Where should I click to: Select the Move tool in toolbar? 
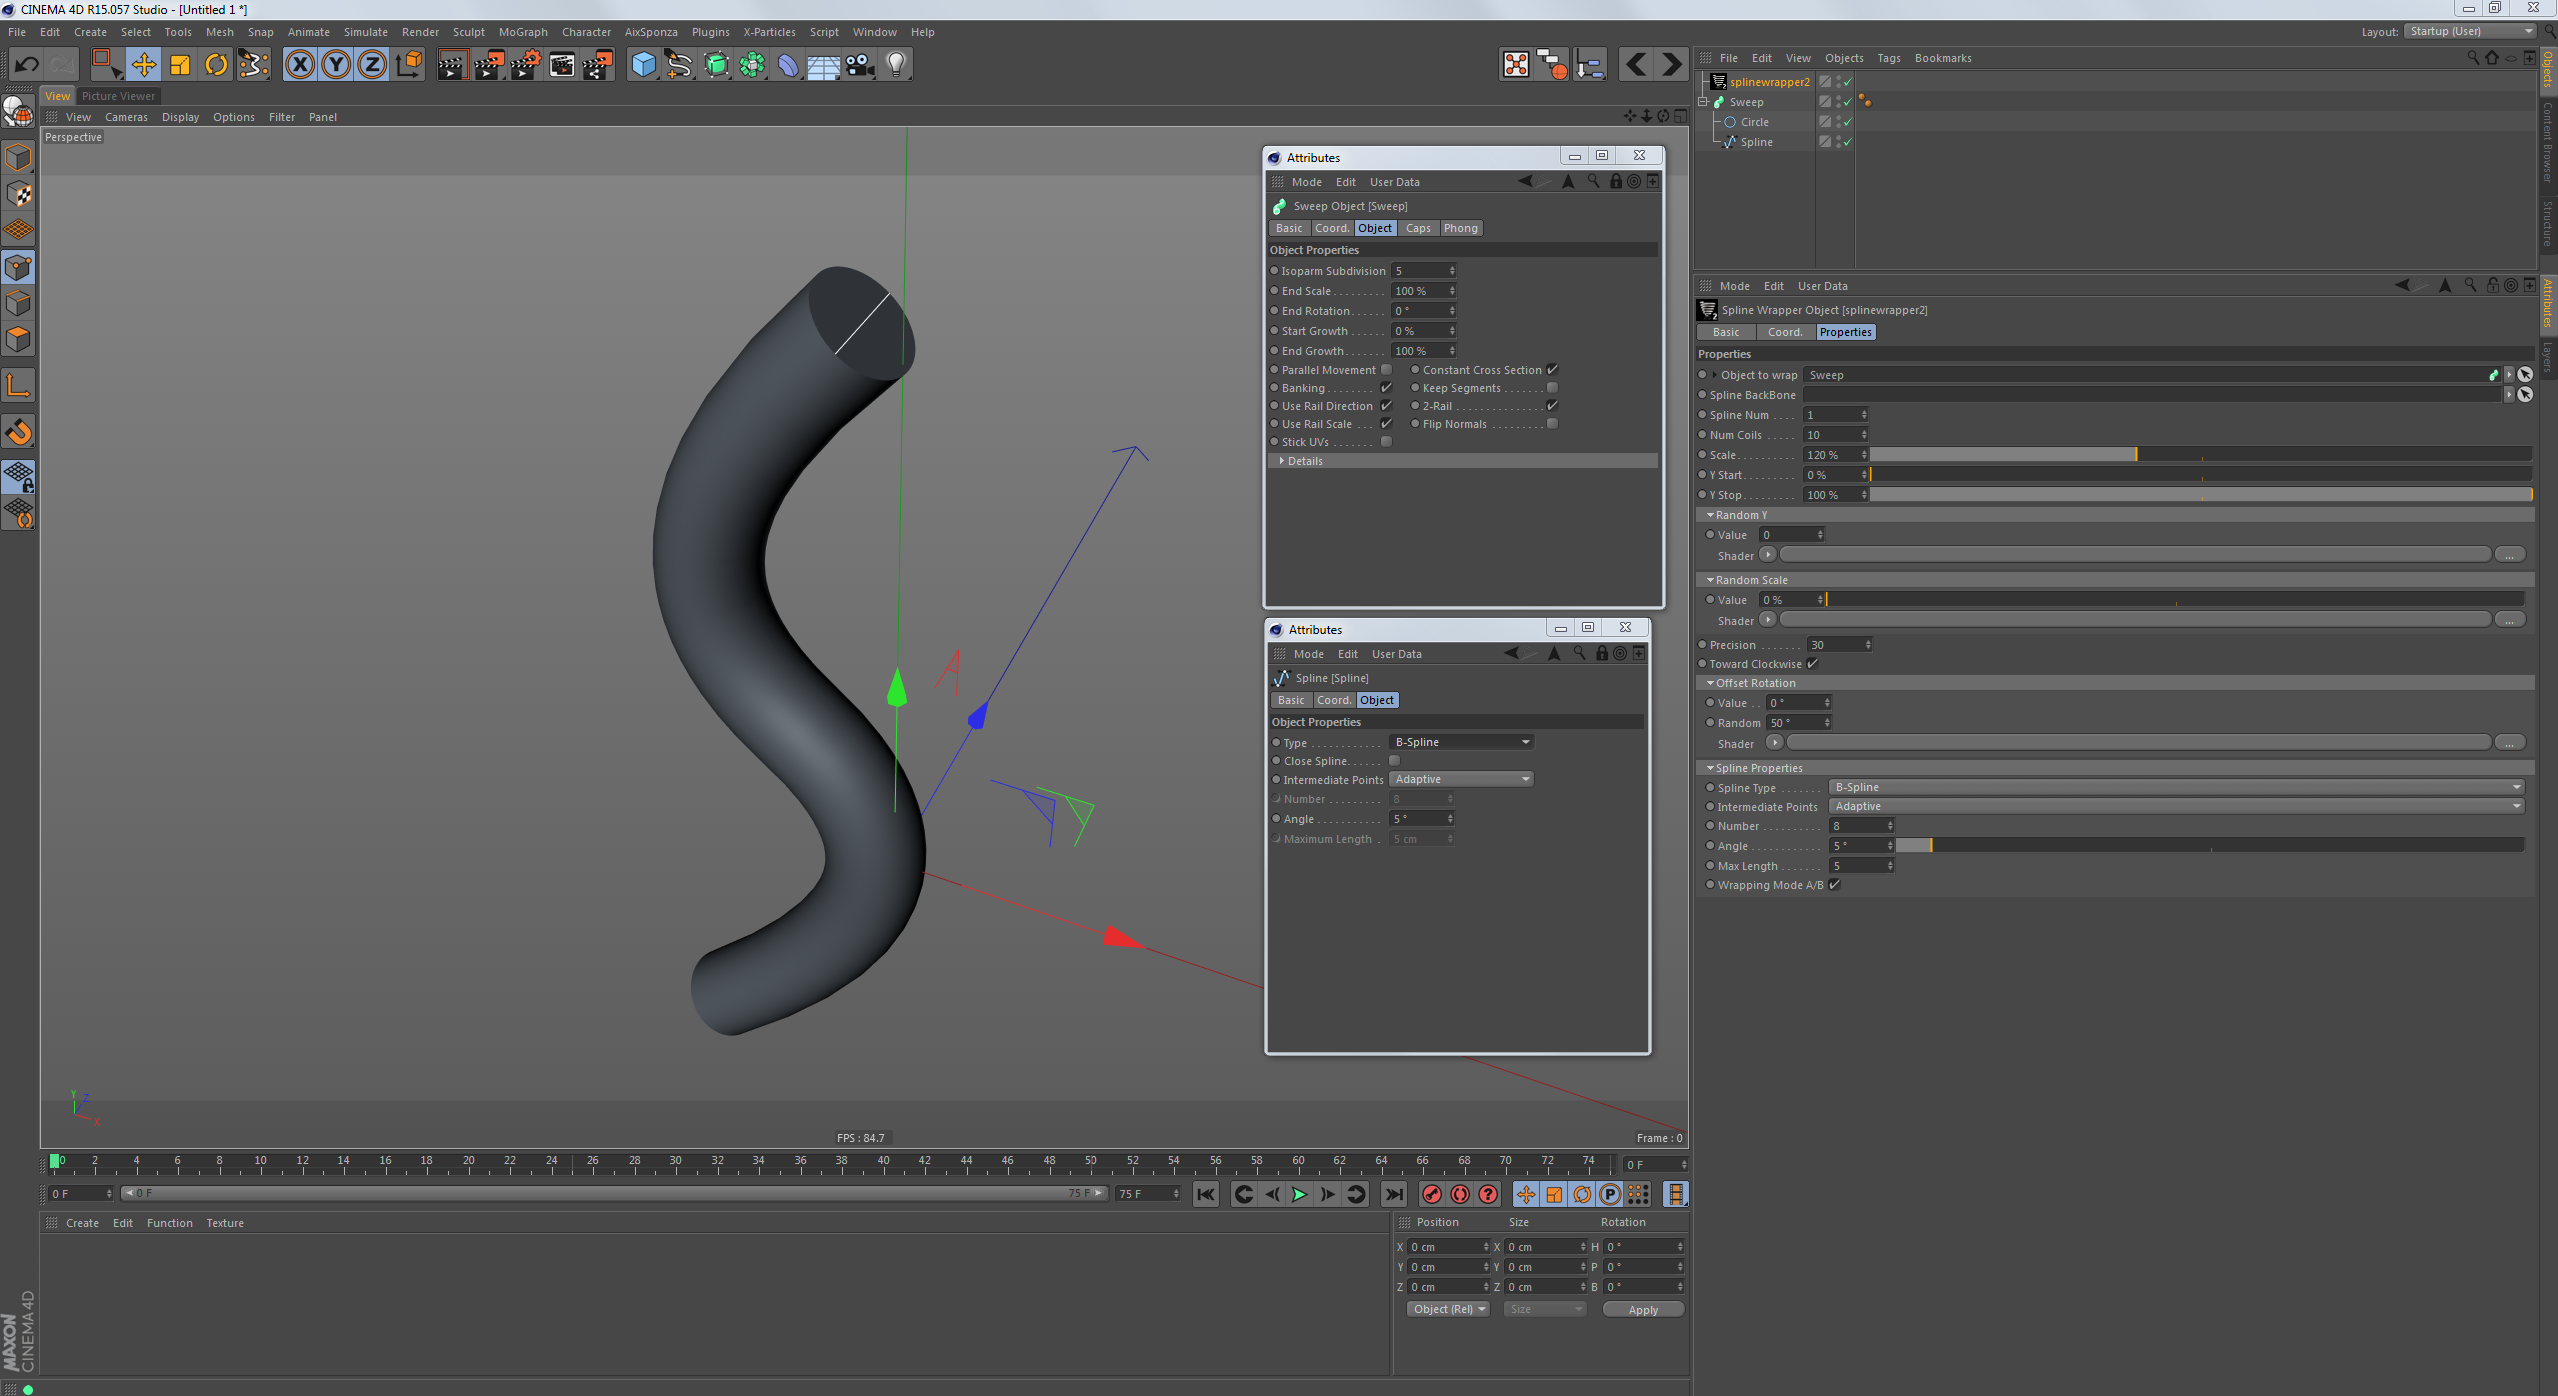pyautogui.click(x=143, y=65)
